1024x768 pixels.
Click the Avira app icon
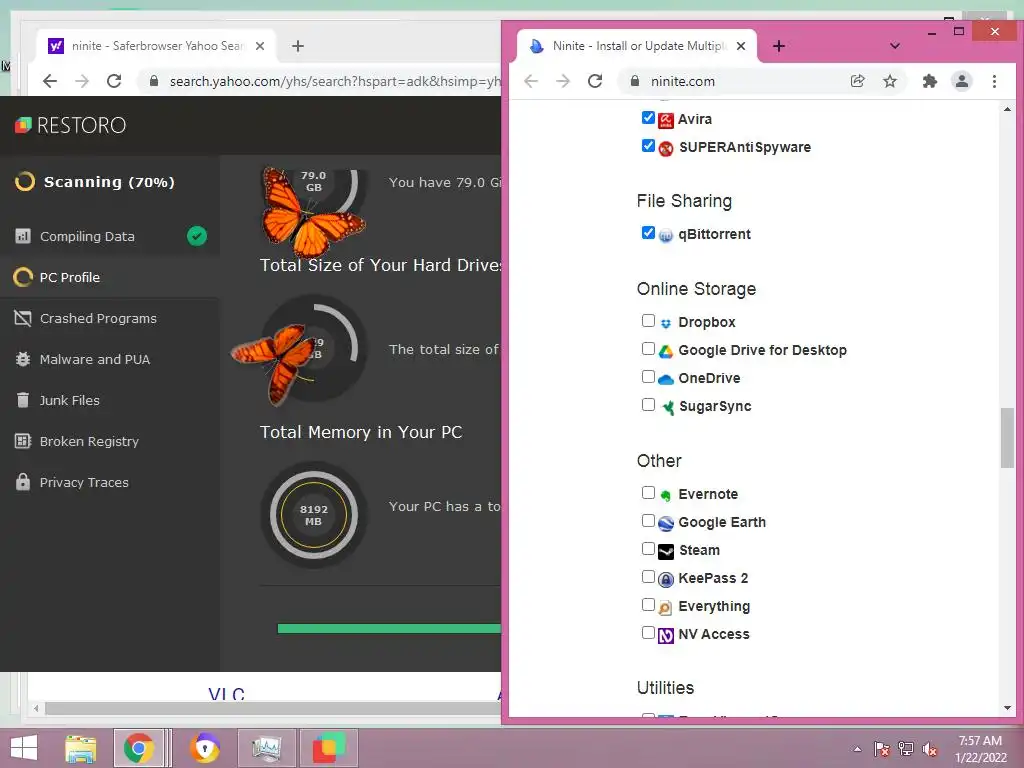coord(665,120)
